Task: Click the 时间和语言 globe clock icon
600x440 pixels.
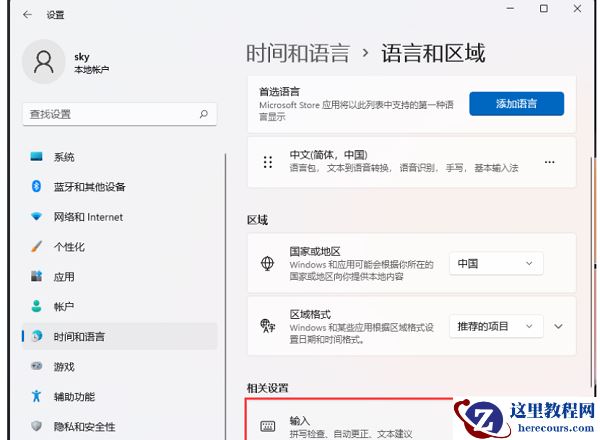Action: pyautogui.click(x=37, y=336)
